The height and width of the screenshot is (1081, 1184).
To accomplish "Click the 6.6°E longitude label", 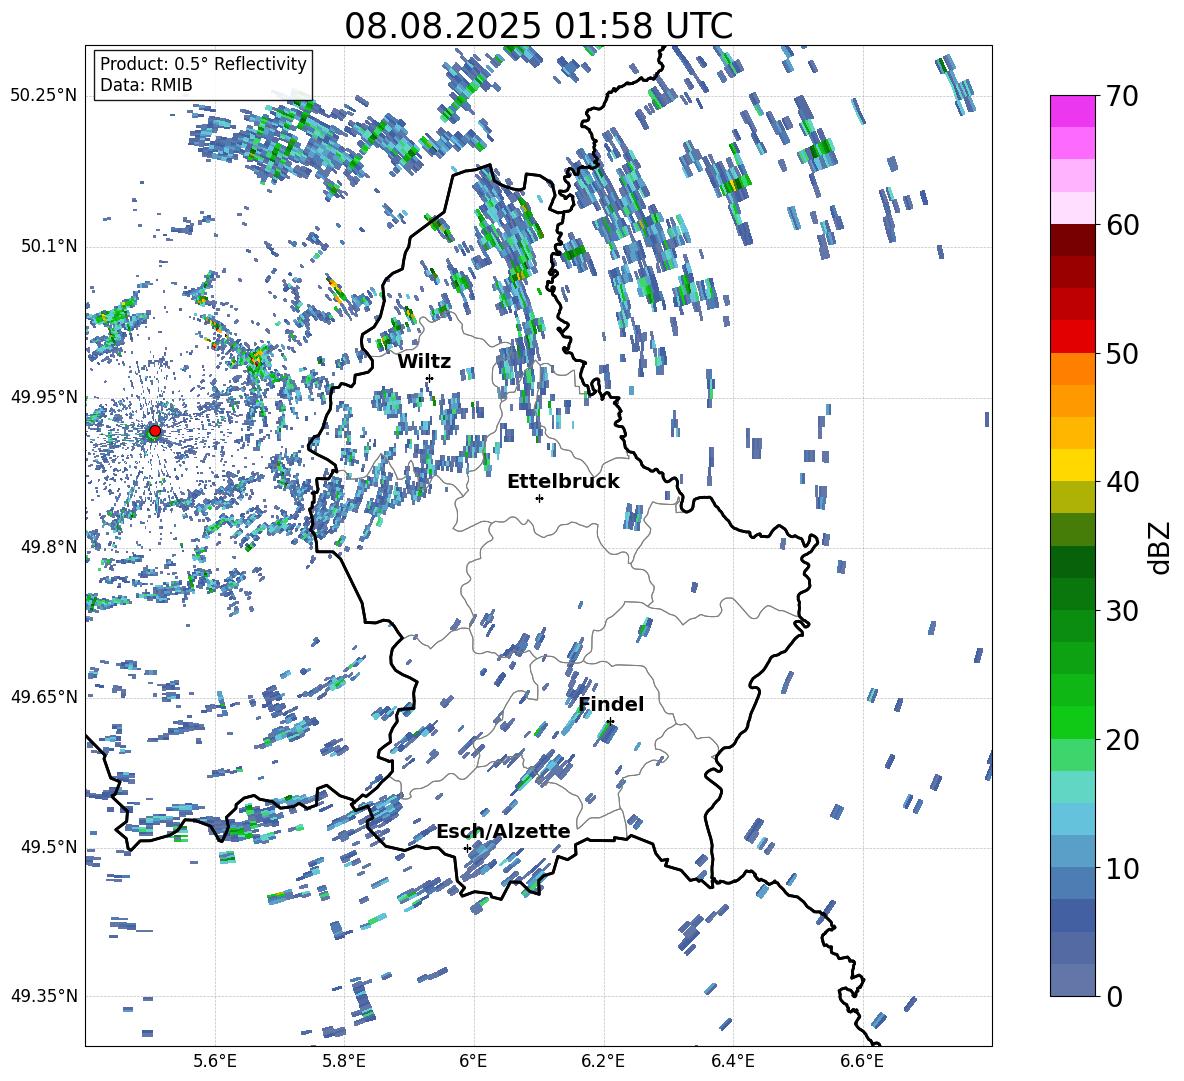I will (862, 1061).
